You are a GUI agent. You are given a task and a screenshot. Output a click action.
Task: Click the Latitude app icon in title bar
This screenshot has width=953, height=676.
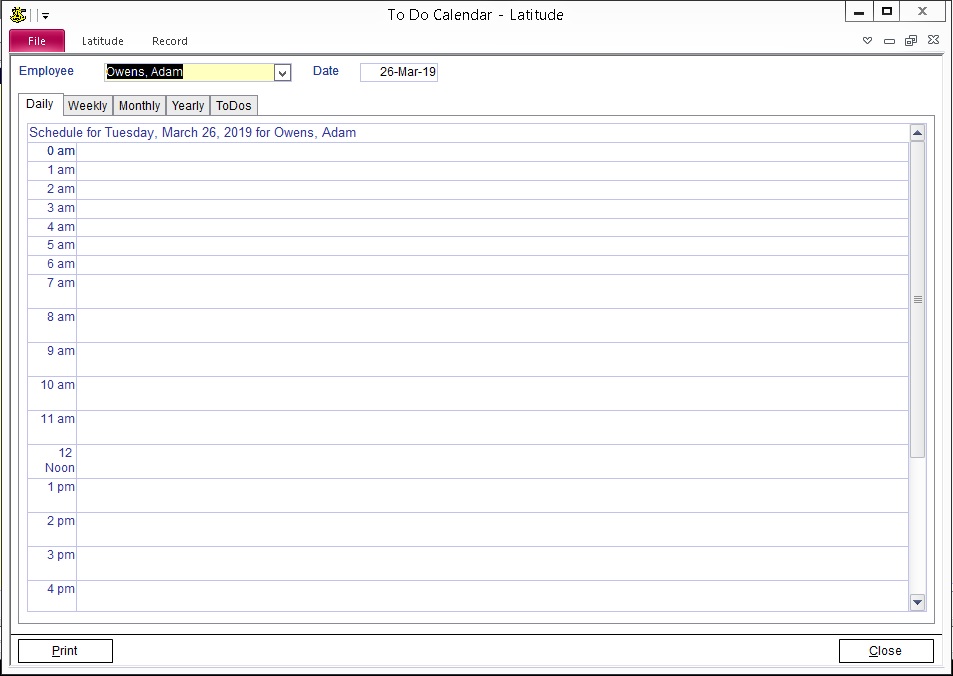click(18, 15)
